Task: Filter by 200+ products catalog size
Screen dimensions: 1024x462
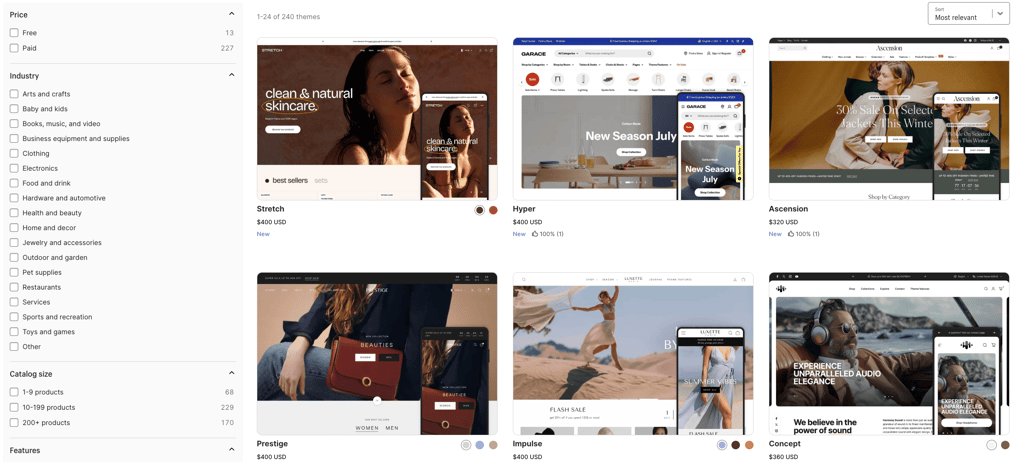Action: [x=14, y=422]
